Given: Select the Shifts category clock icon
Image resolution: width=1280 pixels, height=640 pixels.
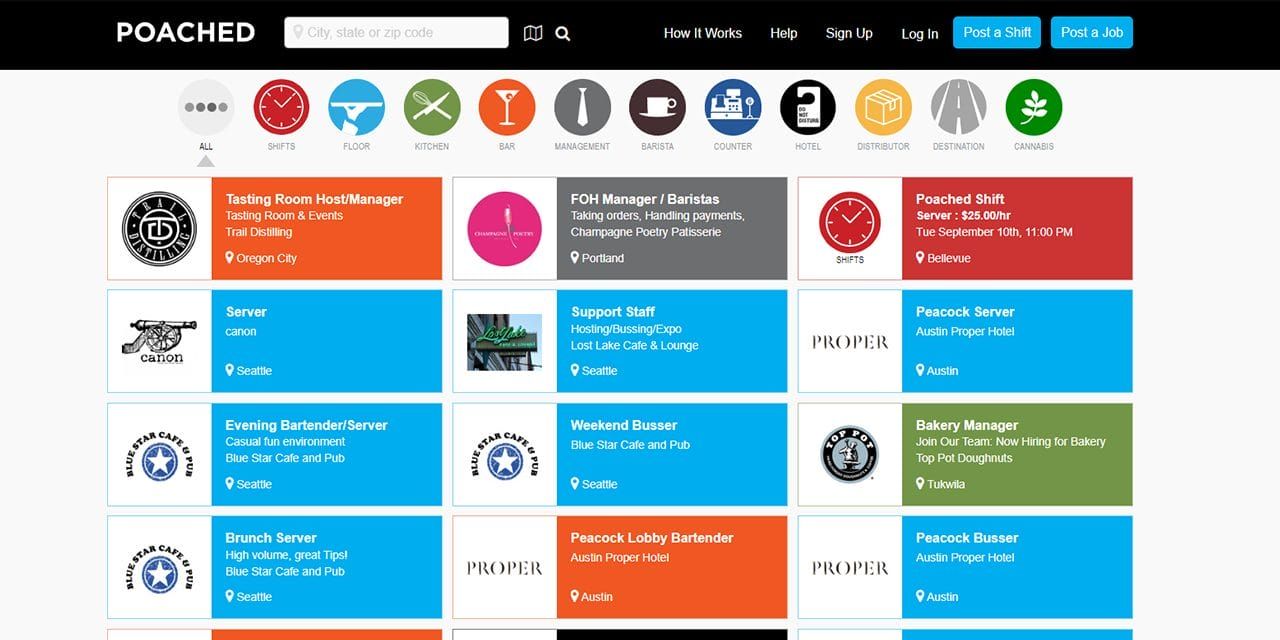Looking at the screenshot, I should click(281, 108).
